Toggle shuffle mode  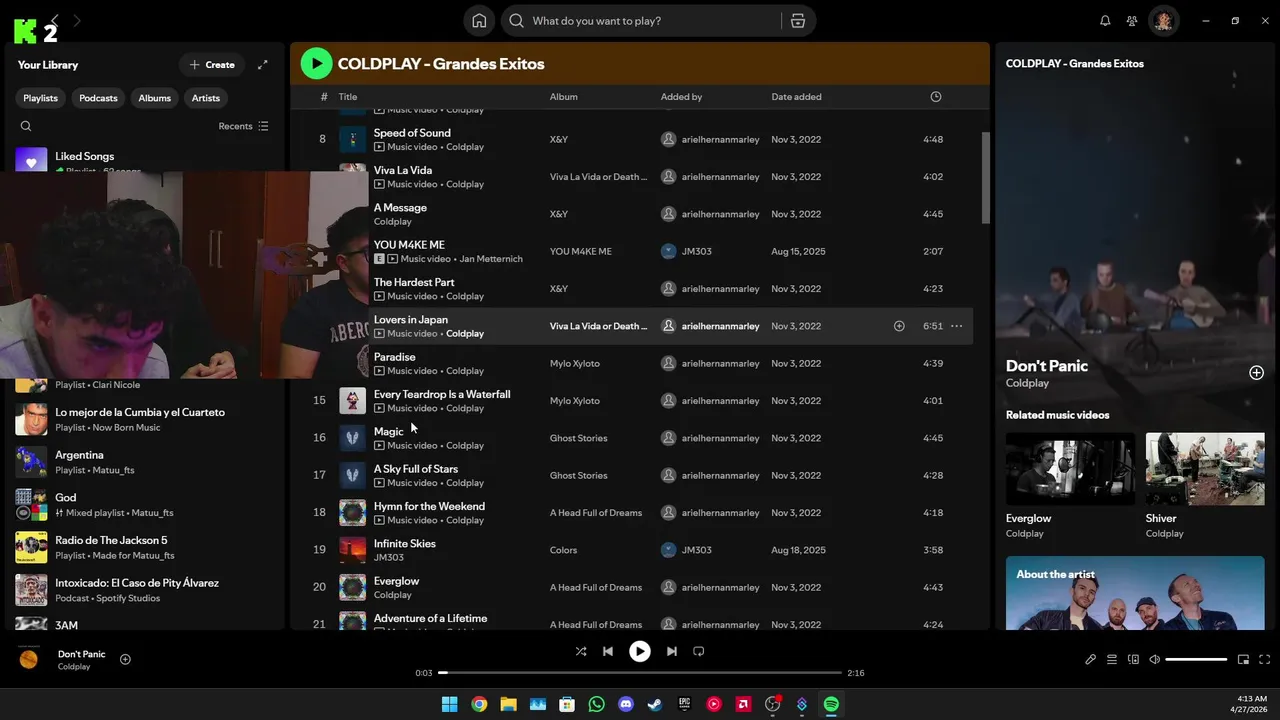tap(581, 651)
